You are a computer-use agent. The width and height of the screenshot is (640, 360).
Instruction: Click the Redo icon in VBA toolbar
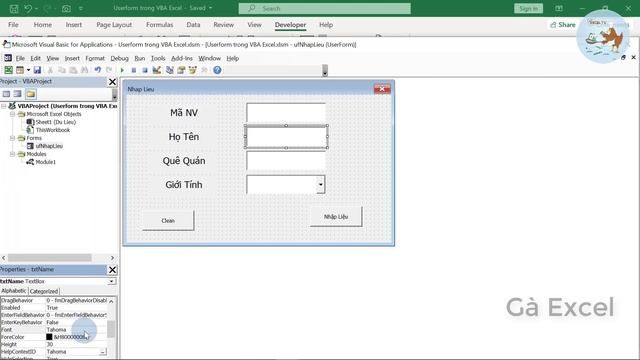[x=109, y=70]
